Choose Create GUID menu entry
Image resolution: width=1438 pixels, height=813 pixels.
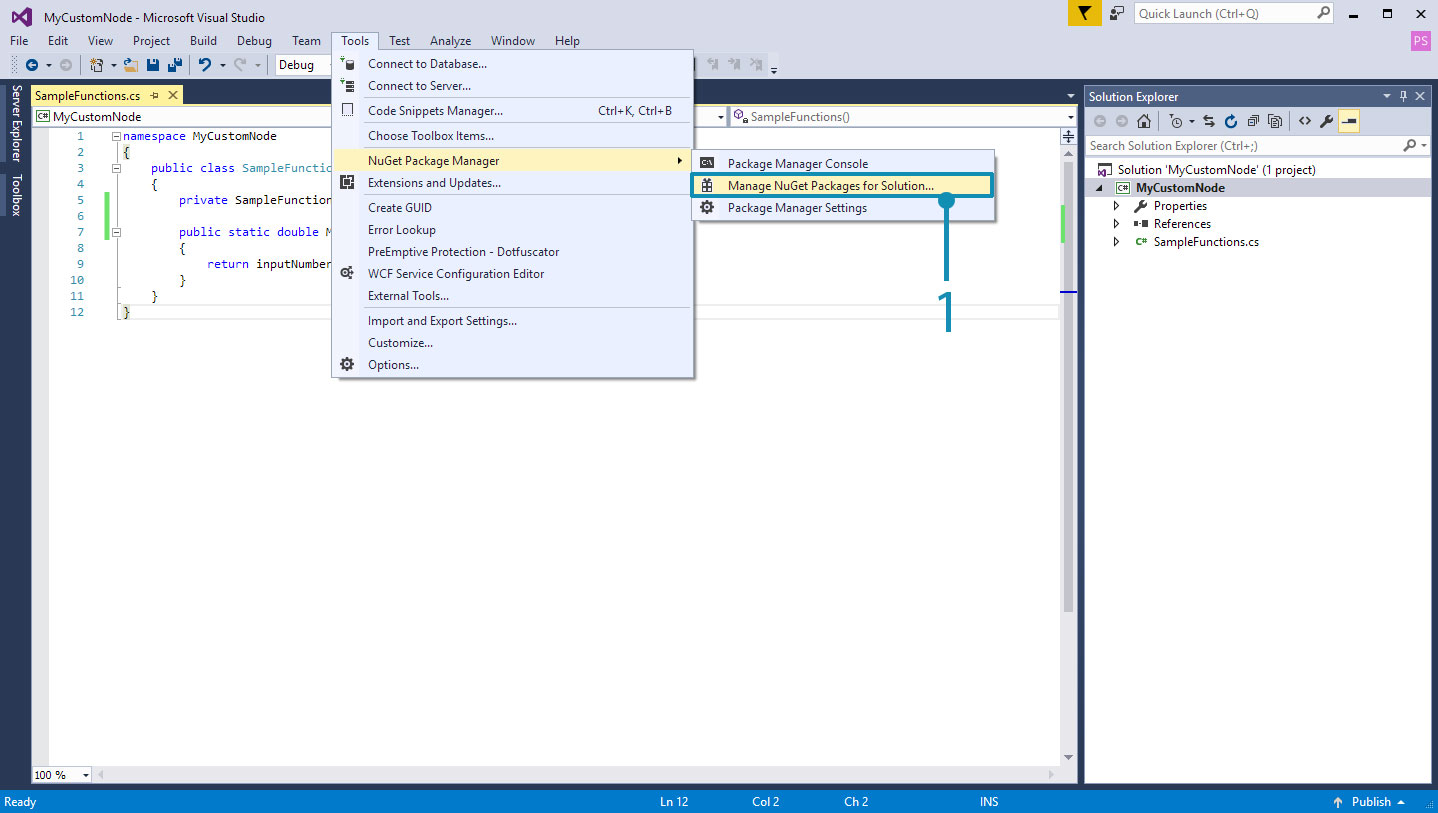point(512,208)
